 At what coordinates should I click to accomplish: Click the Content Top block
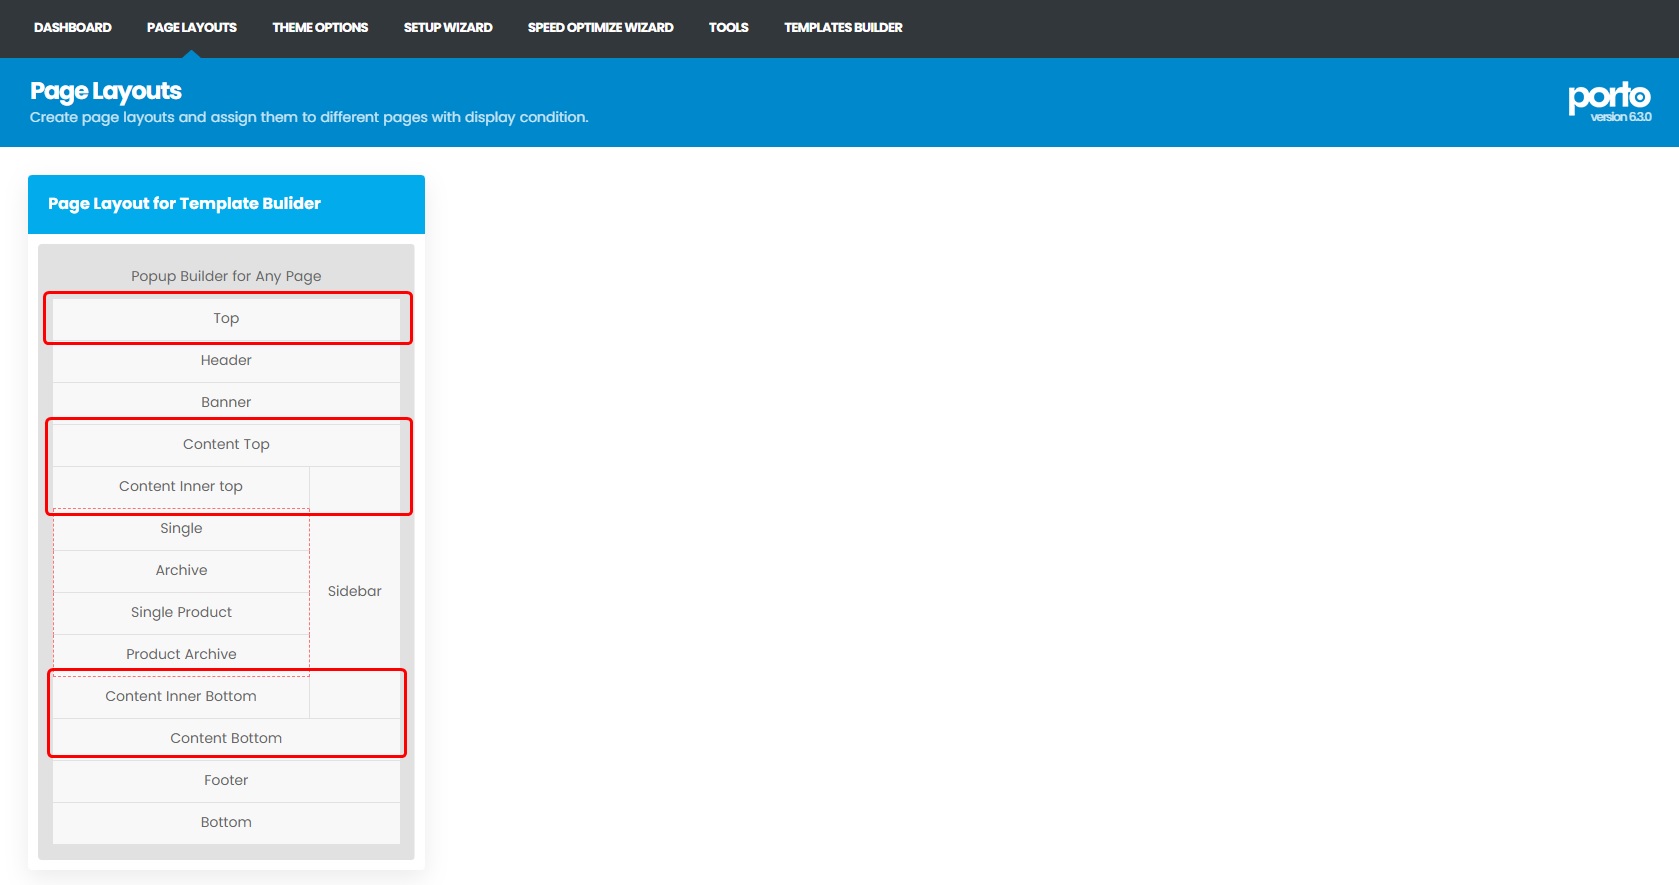pos(226,445)
